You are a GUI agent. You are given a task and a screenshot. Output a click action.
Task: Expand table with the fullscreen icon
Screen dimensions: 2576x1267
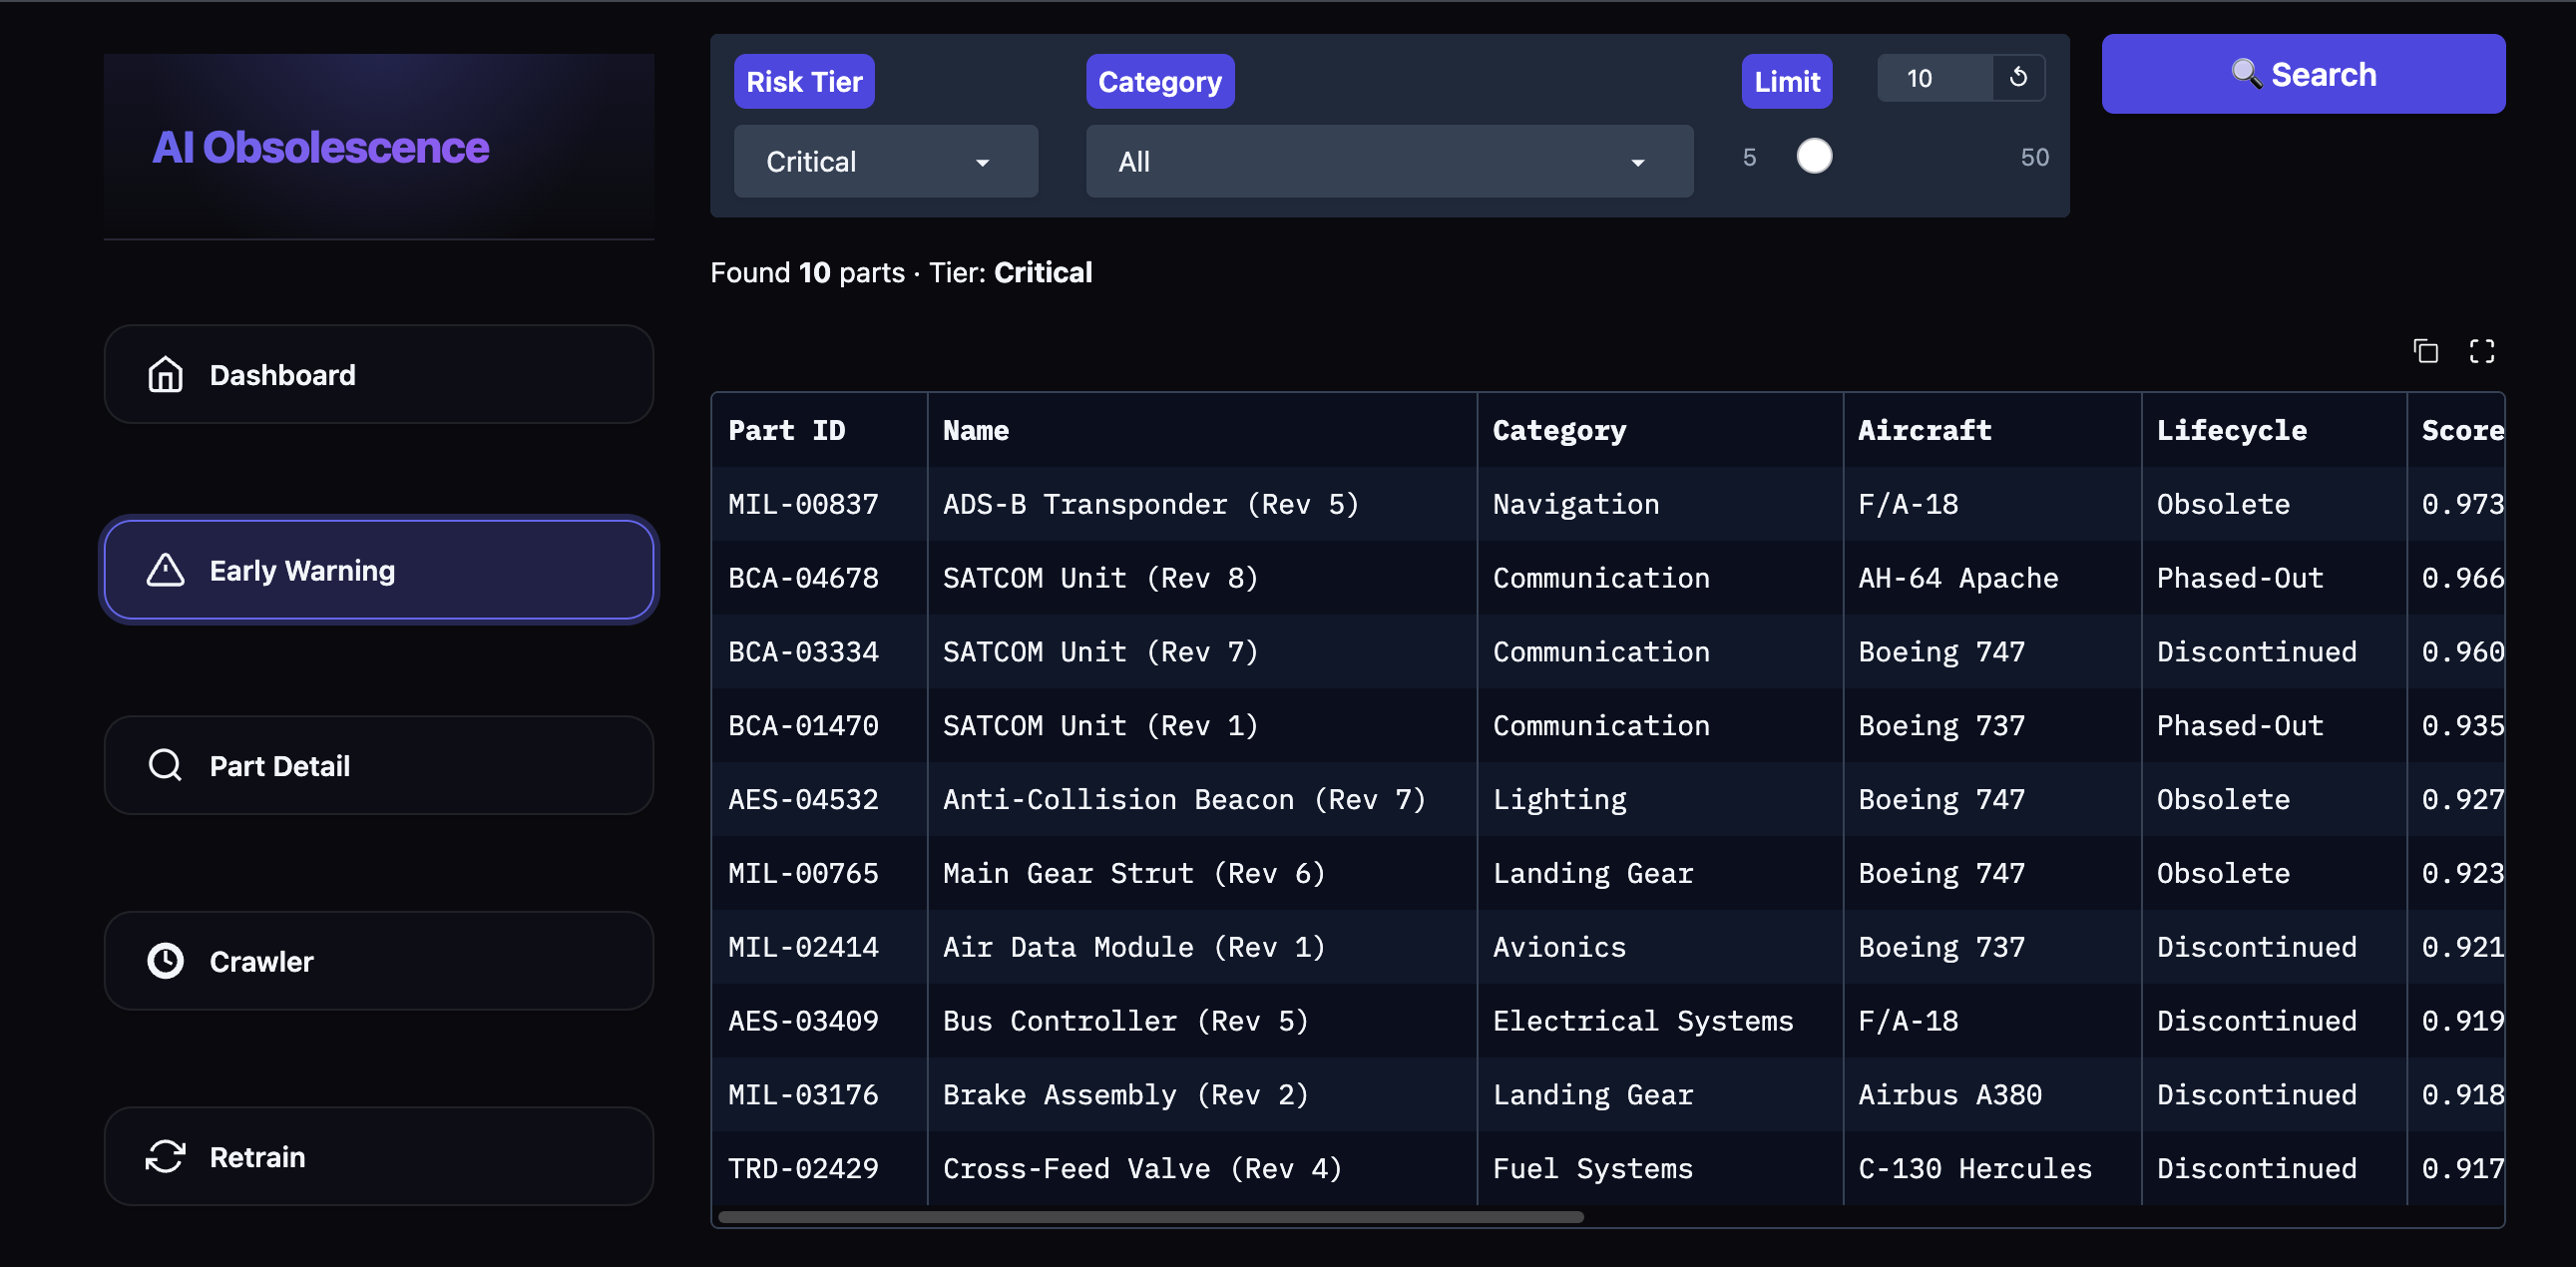point(2482,351)
